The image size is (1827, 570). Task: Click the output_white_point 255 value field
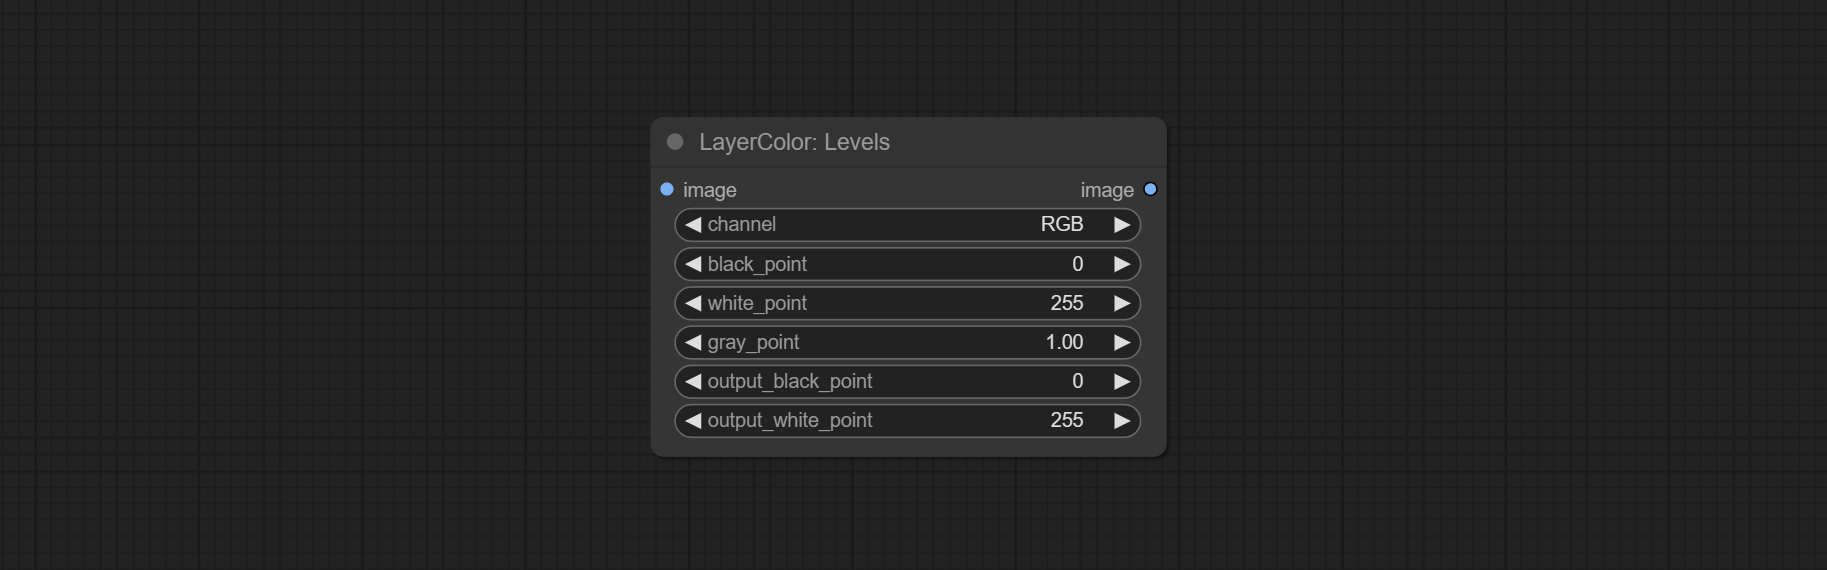pyautogui.click(x=908, y=420)
